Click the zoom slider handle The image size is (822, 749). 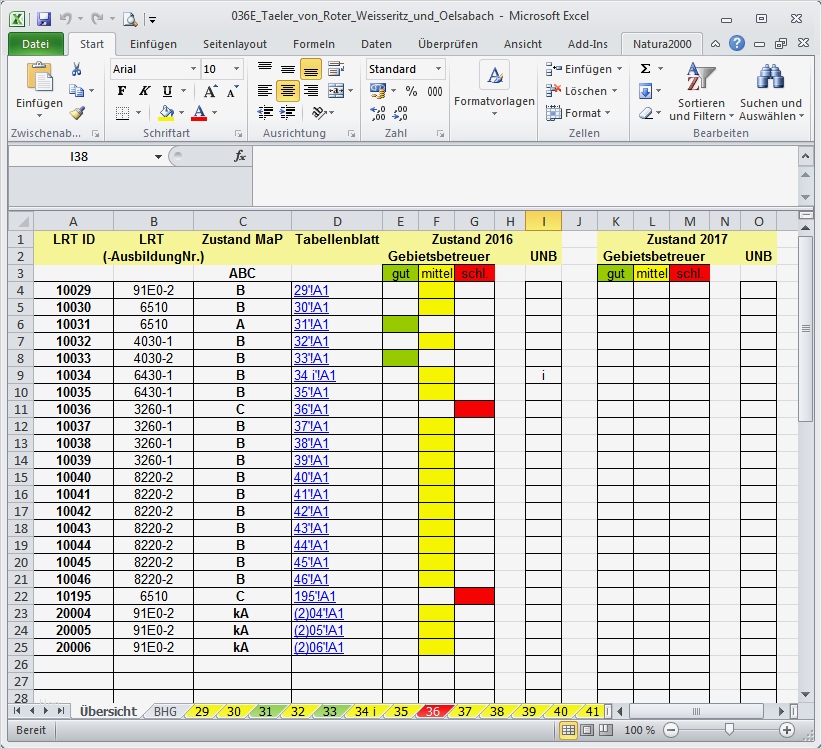(730, 730)
